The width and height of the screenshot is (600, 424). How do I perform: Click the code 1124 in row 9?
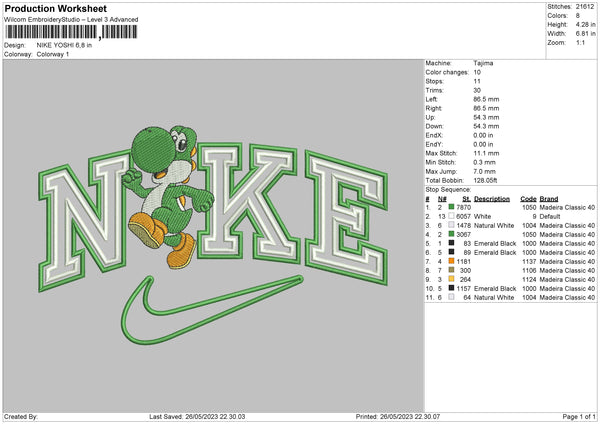pyautogui.click(x=530, y=279)
